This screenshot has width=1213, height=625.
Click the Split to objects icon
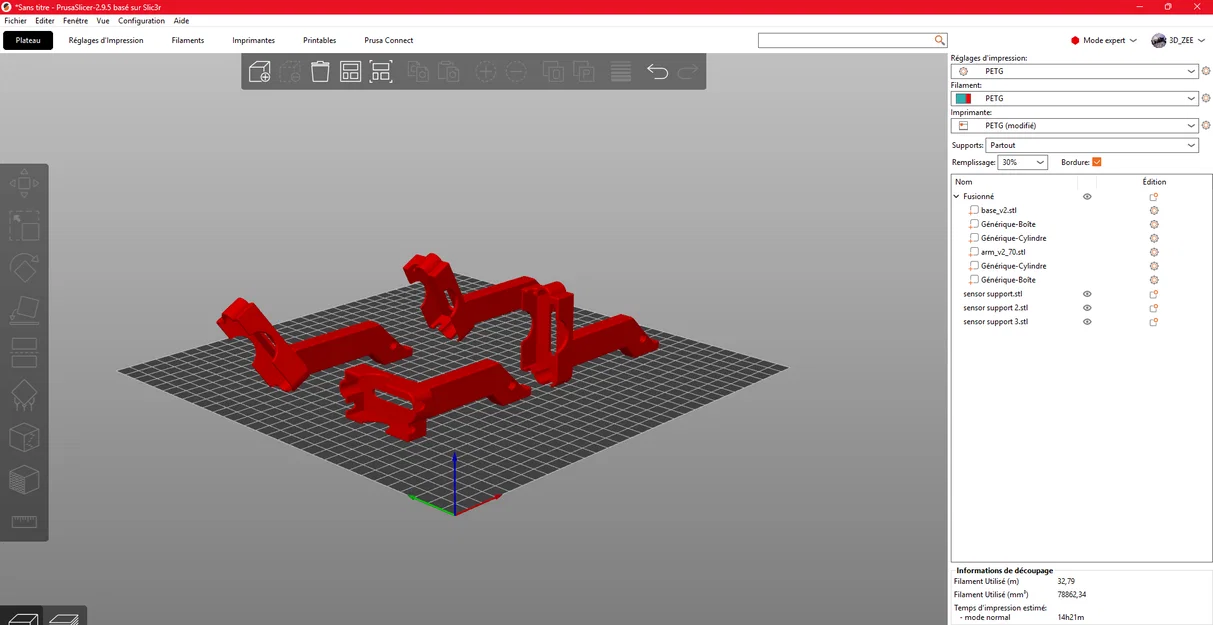553,71
